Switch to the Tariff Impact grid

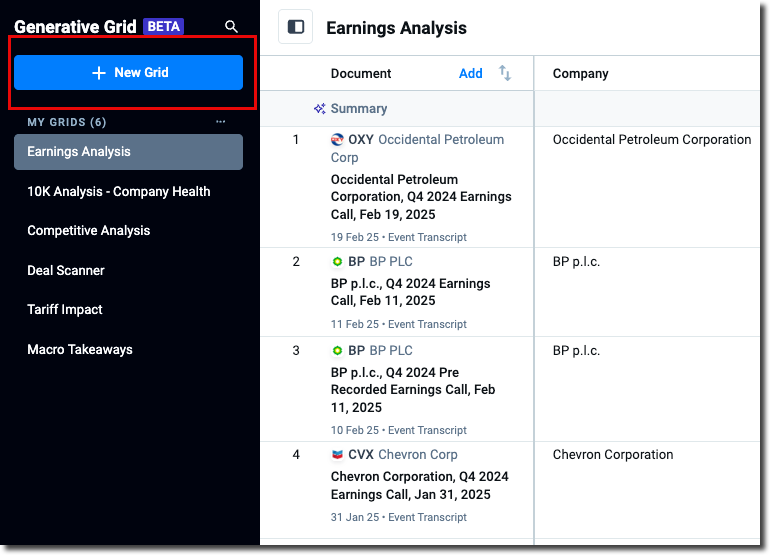65,310
